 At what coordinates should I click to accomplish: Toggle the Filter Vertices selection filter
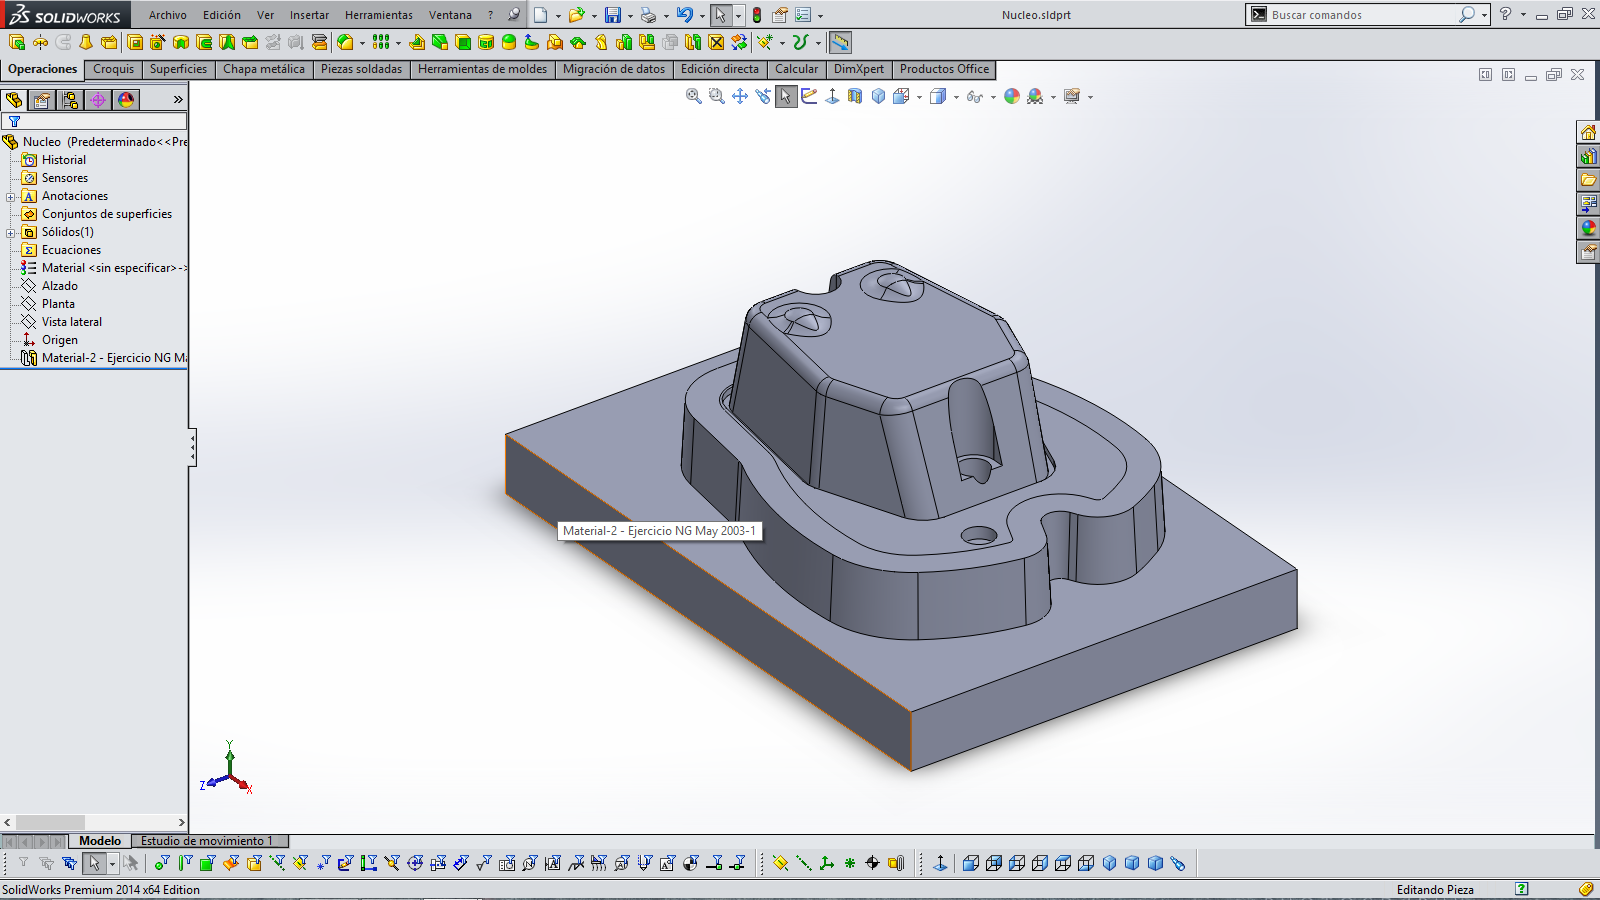click(x=161, y=863)
